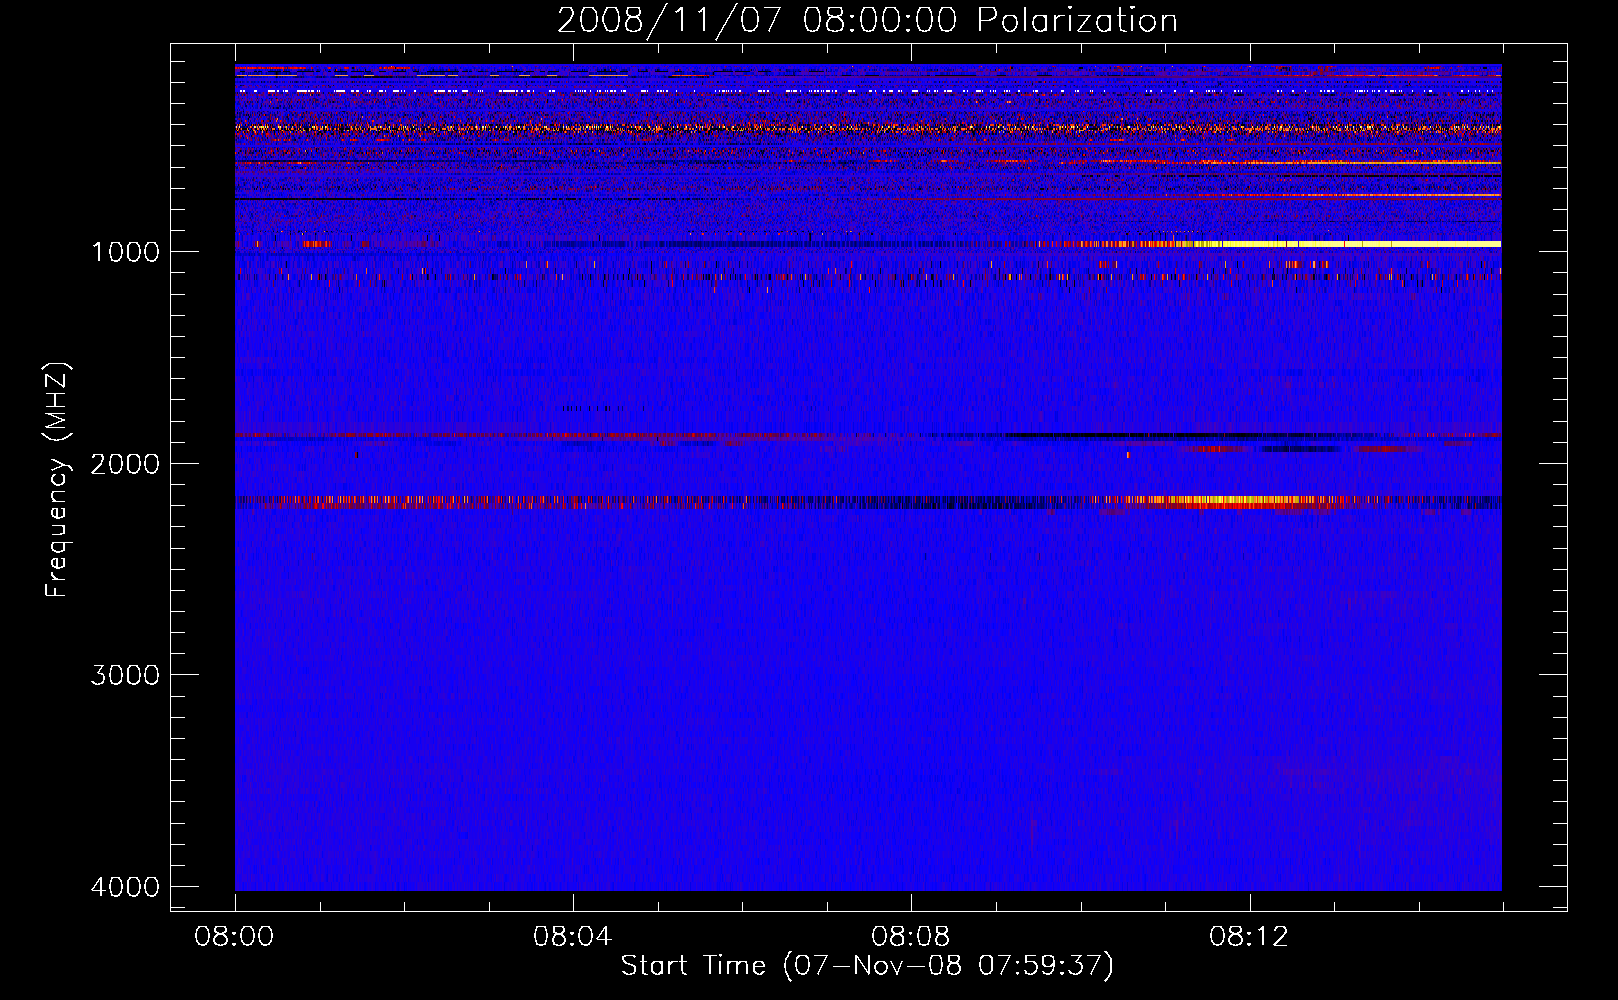The width and height of the screenshot is (1618, 1000).
Task: Click the 3000 frequency tick label
Action: pyautogui.click(x=125, y=675)
